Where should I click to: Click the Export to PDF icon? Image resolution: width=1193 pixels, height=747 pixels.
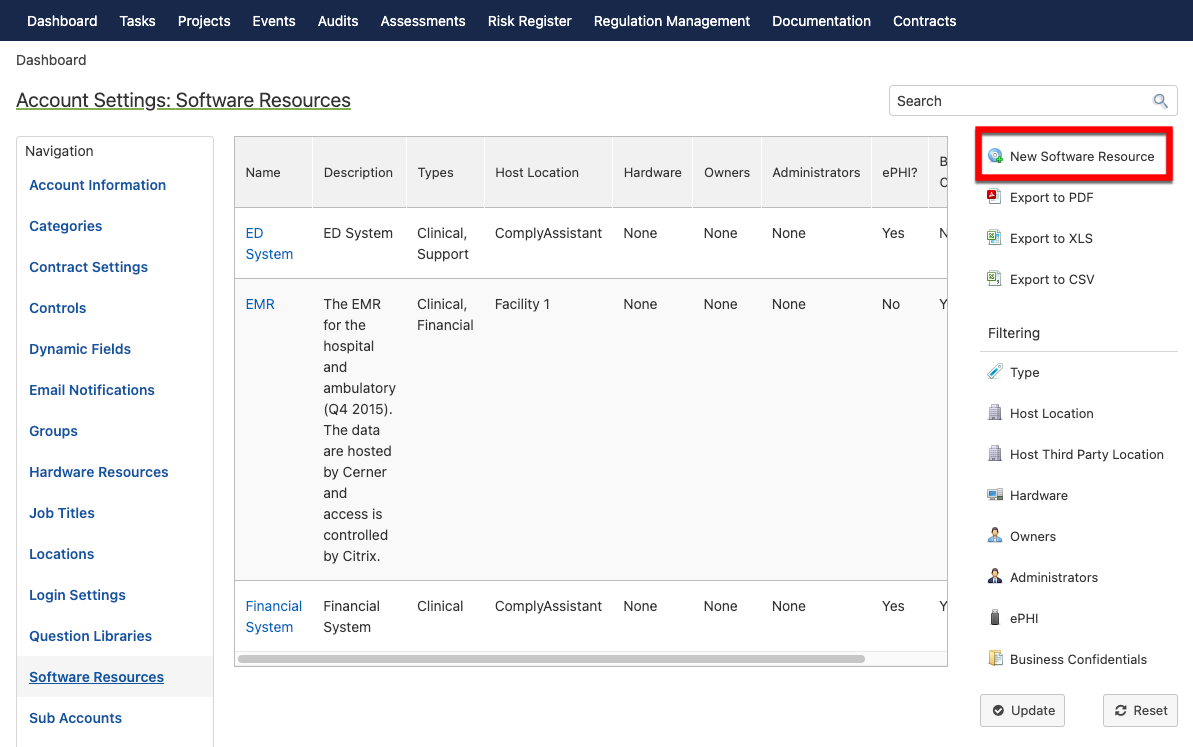(994, 197)
